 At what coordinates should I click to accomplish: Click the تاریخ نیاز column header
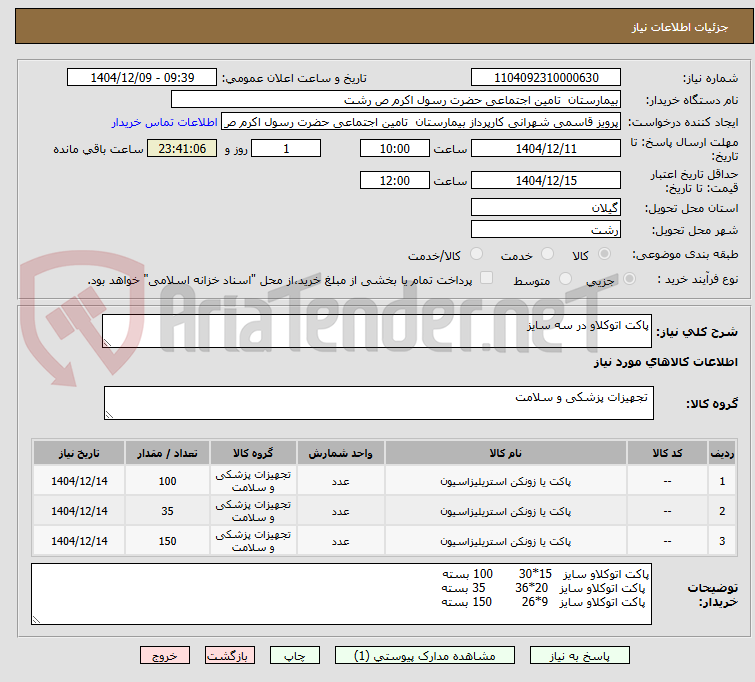(79, 453)
